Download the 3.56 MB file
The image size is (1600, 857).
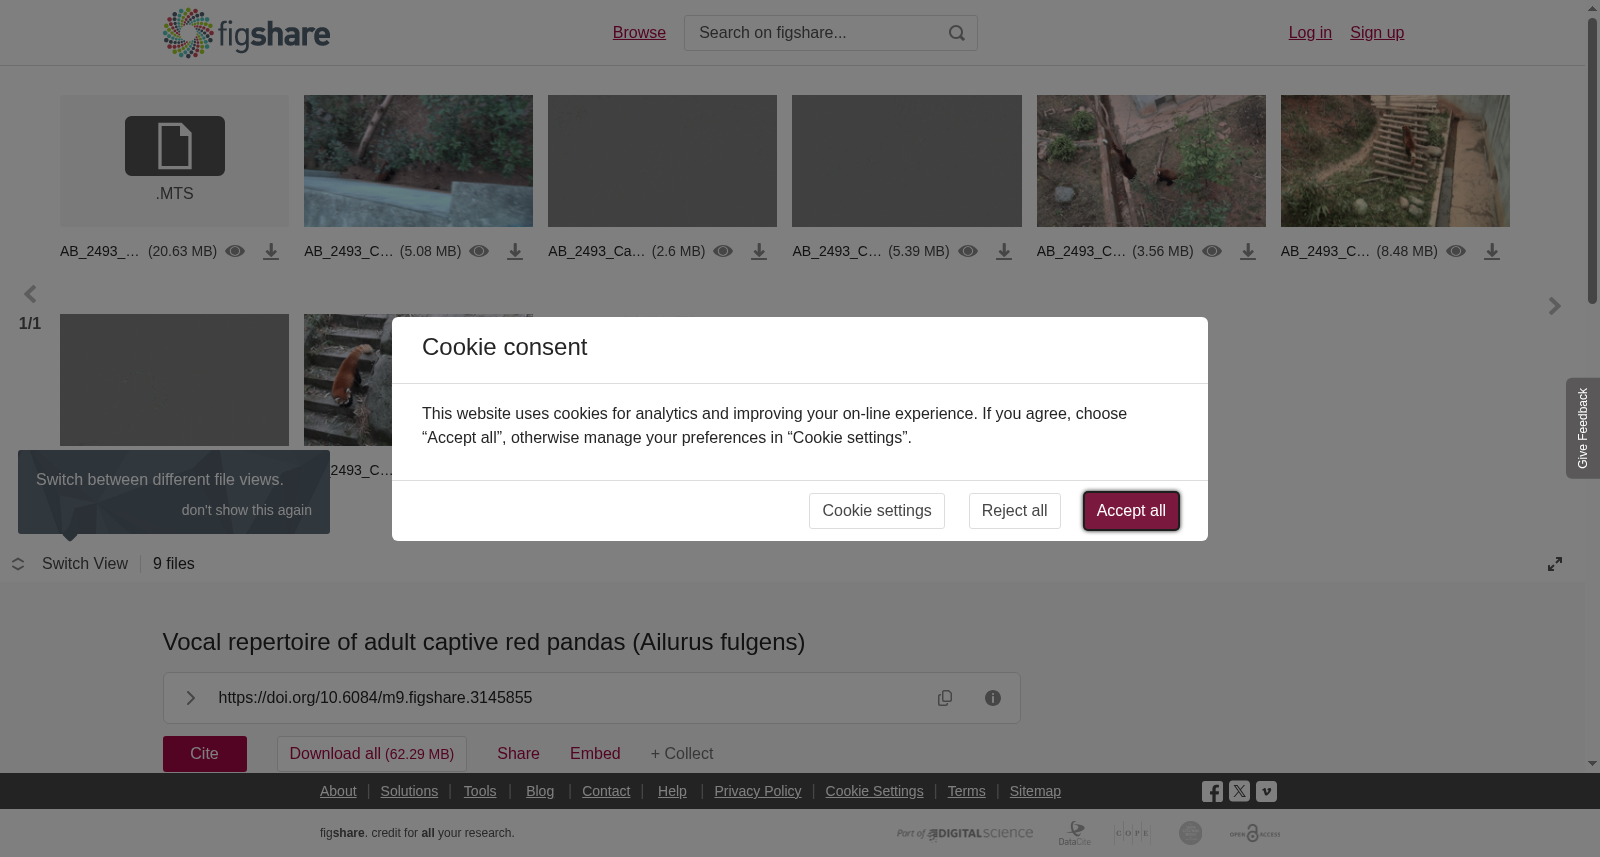coord(1248,252)
